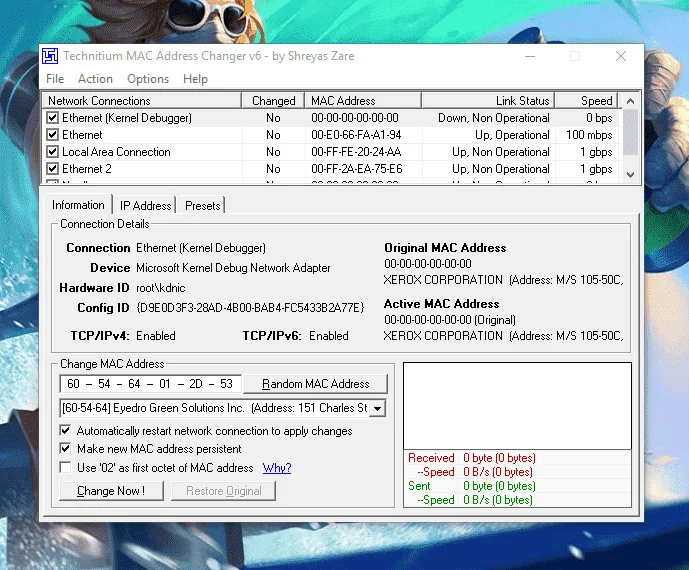This screenshot has width=689, height=570.
Task: Click the 'root\kdnic' Hardware ID value
Action: (160, 288)
